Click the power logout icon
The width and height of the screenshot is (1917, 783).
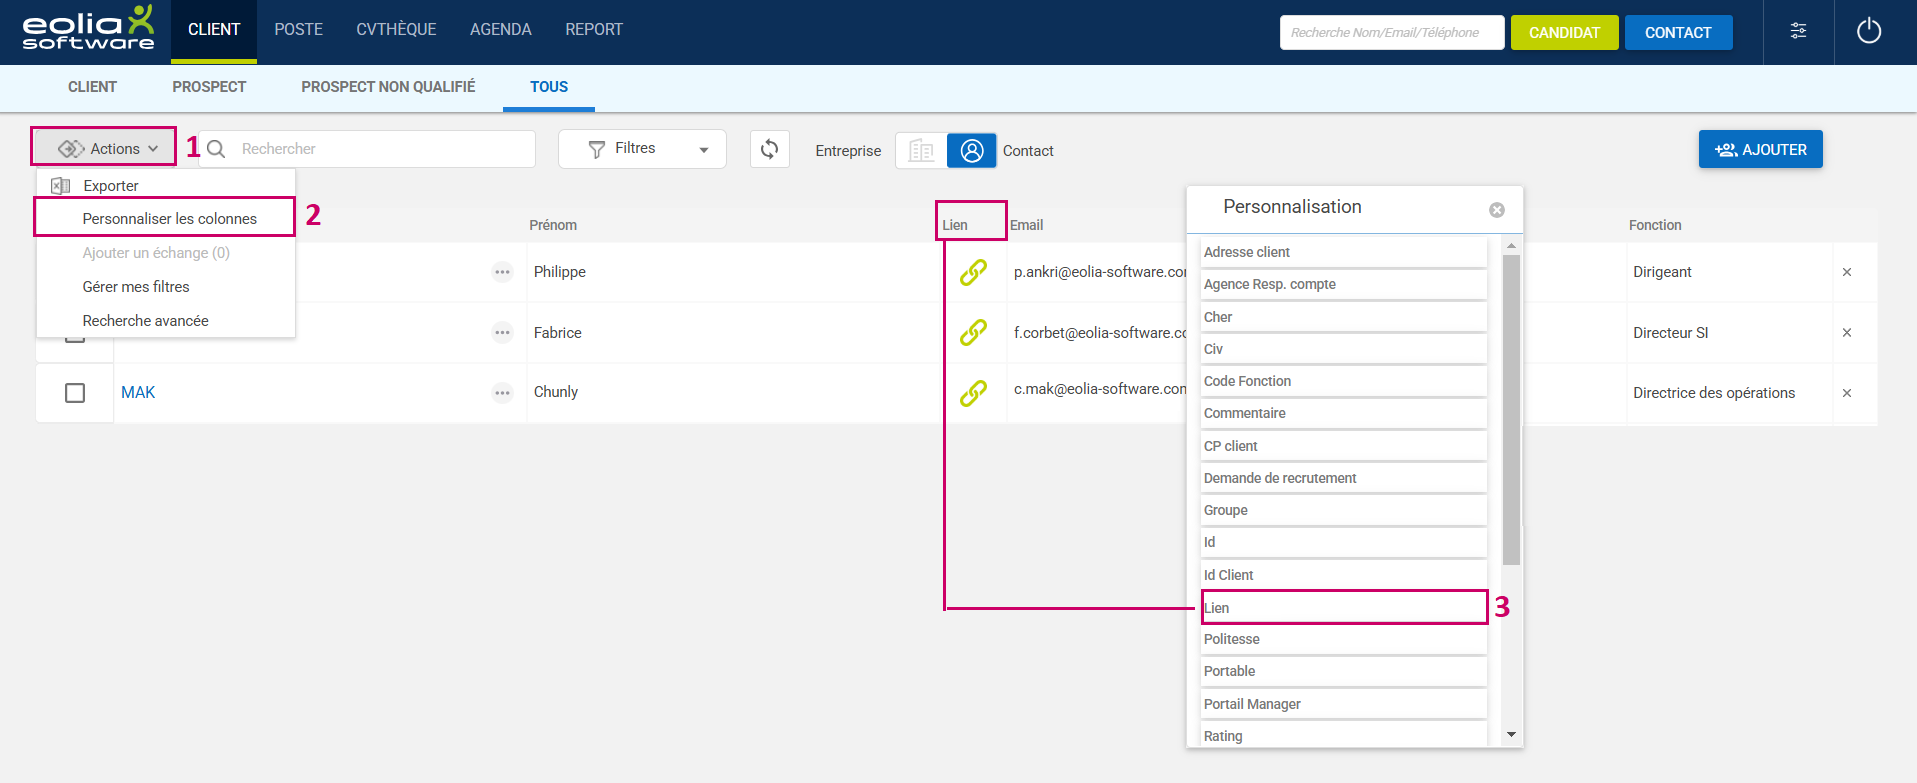[x=1868, y=31]
